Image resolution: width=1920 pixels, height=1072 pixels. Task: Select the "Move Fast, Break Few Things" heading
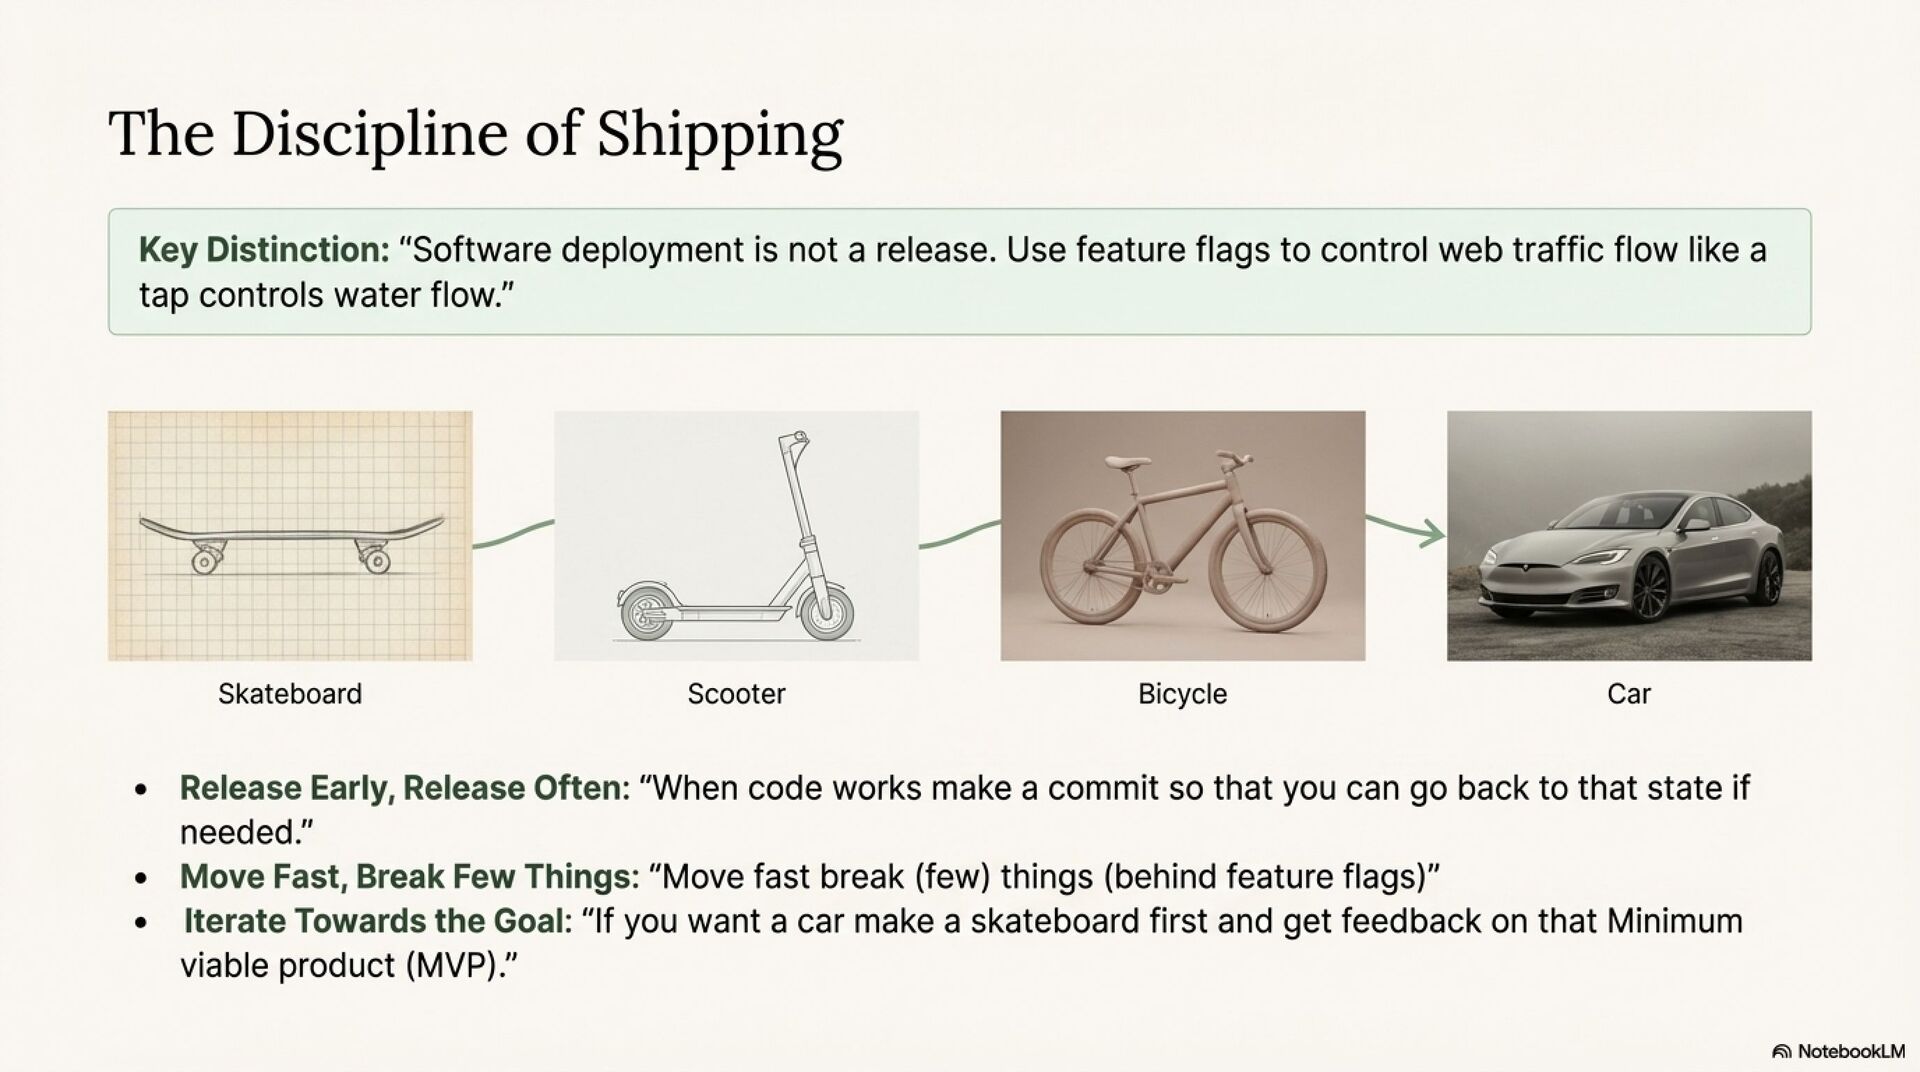pos(409,877)
